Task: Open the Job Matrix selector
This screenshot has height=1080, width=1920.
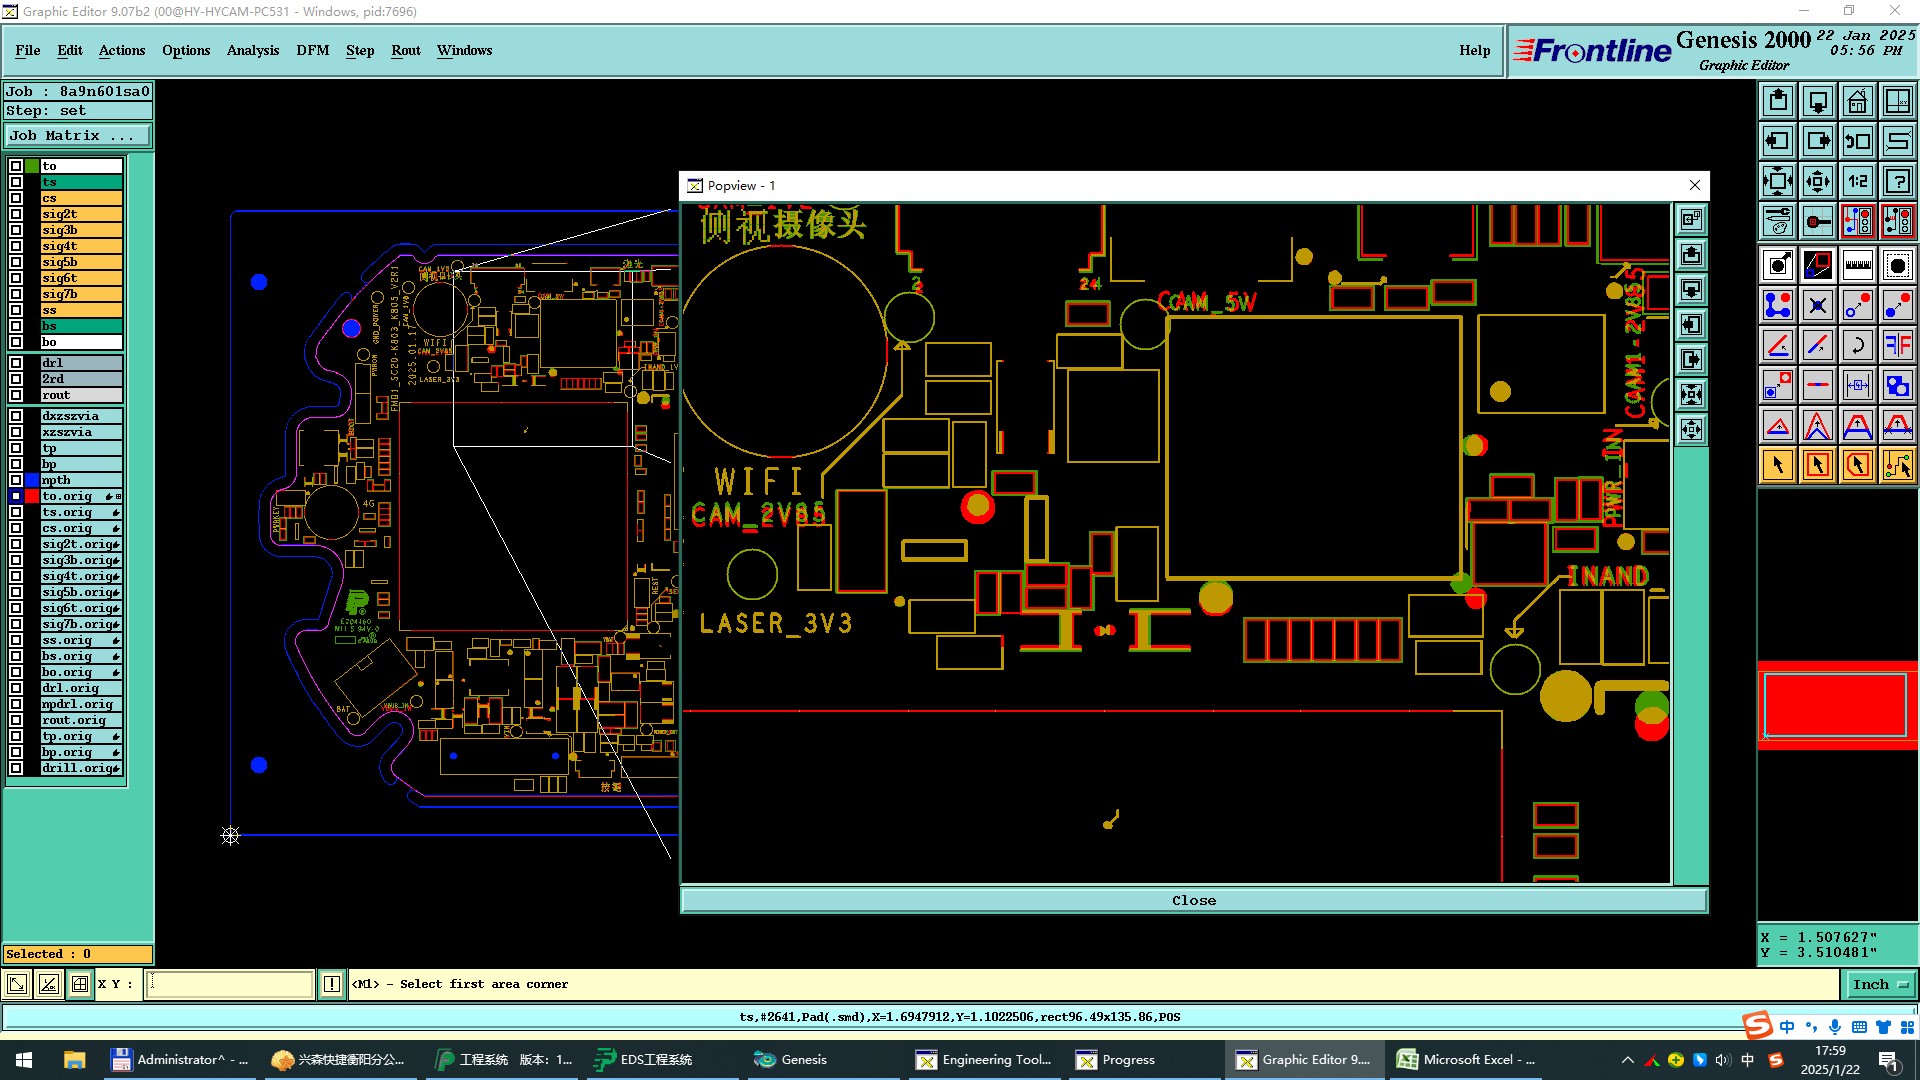Action: 78,136
